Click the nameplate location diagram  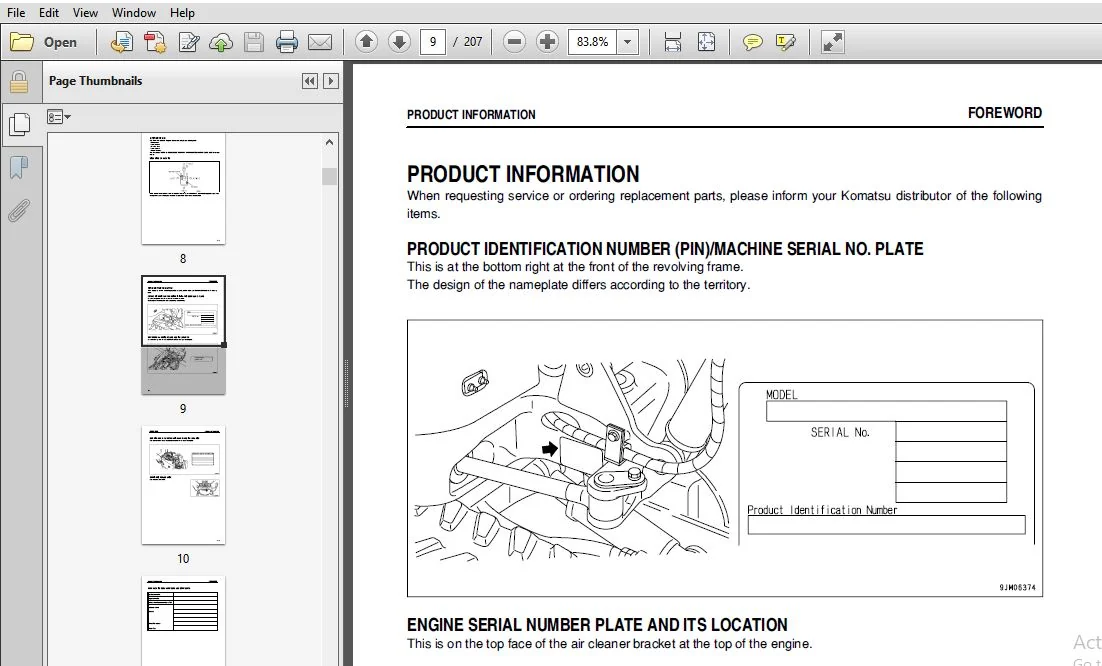[x=572, y=460]
